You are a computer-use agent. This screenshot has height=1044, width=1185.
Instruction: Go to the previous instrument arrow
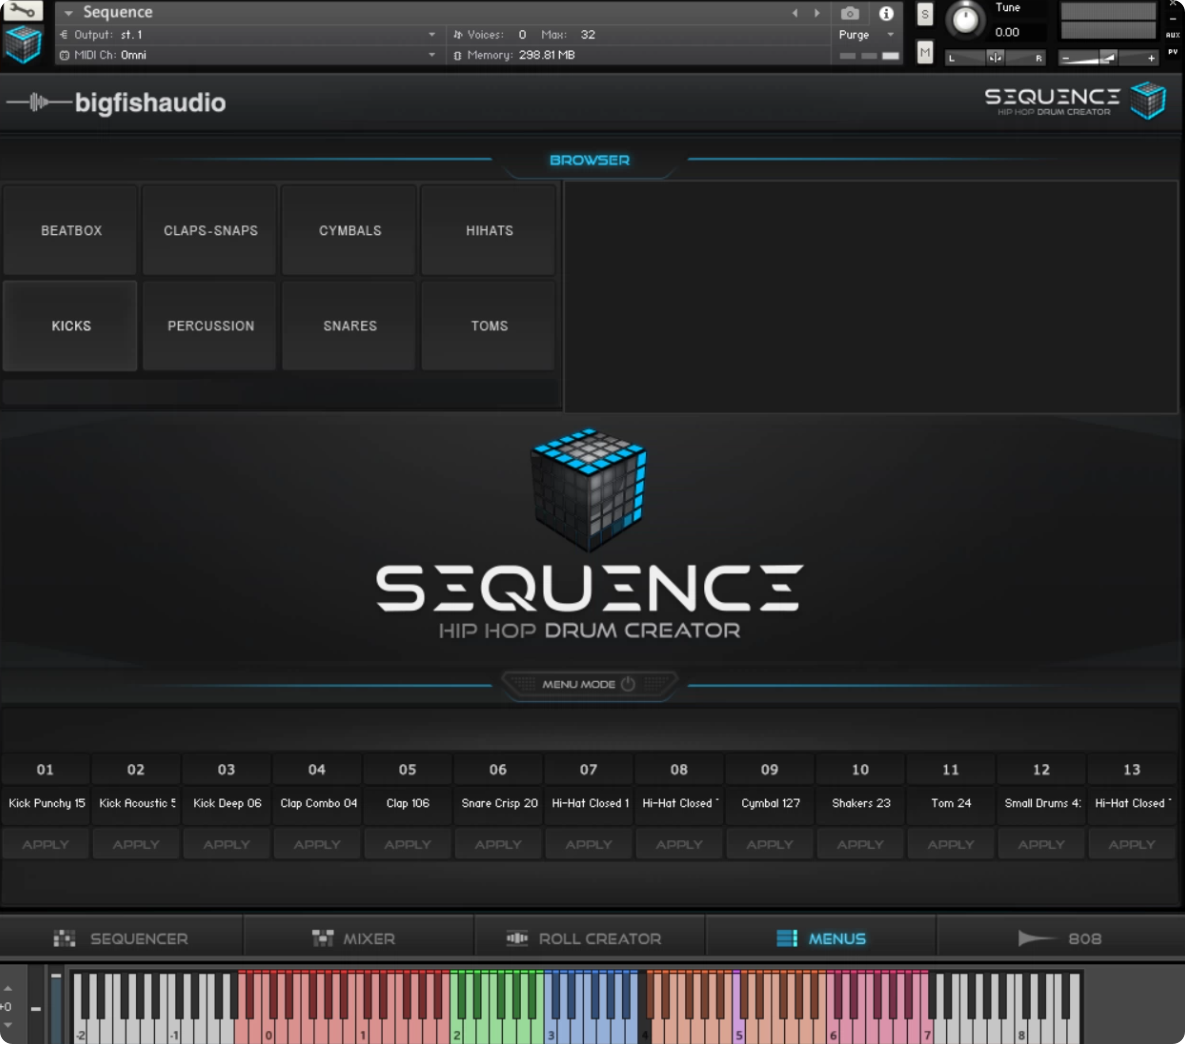click(x=795, y=13)
